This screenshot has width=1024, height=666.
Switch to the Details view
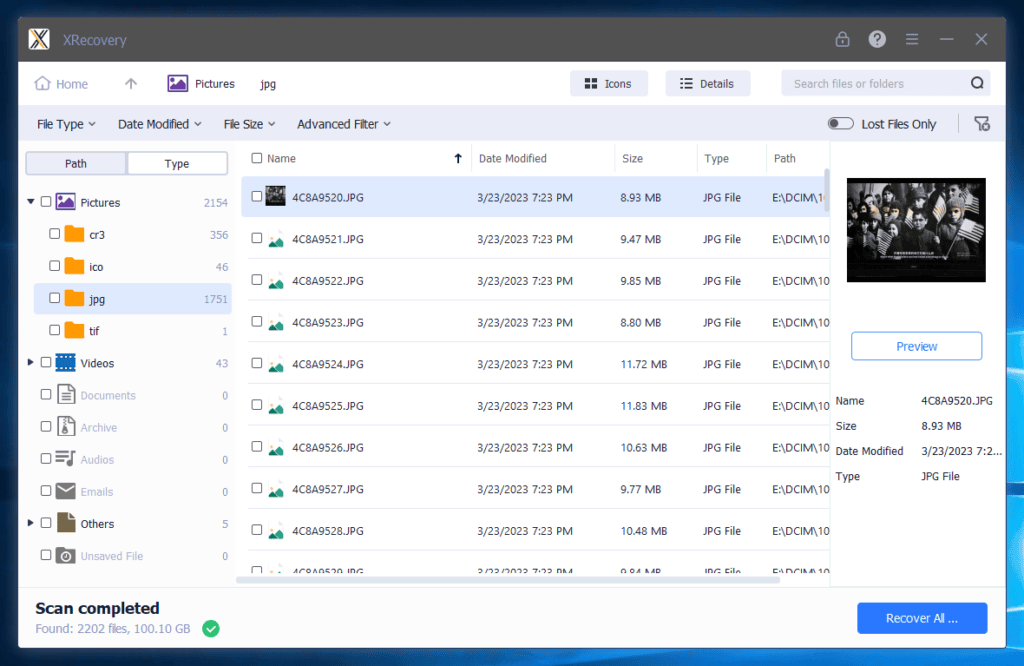pos(707,84)
